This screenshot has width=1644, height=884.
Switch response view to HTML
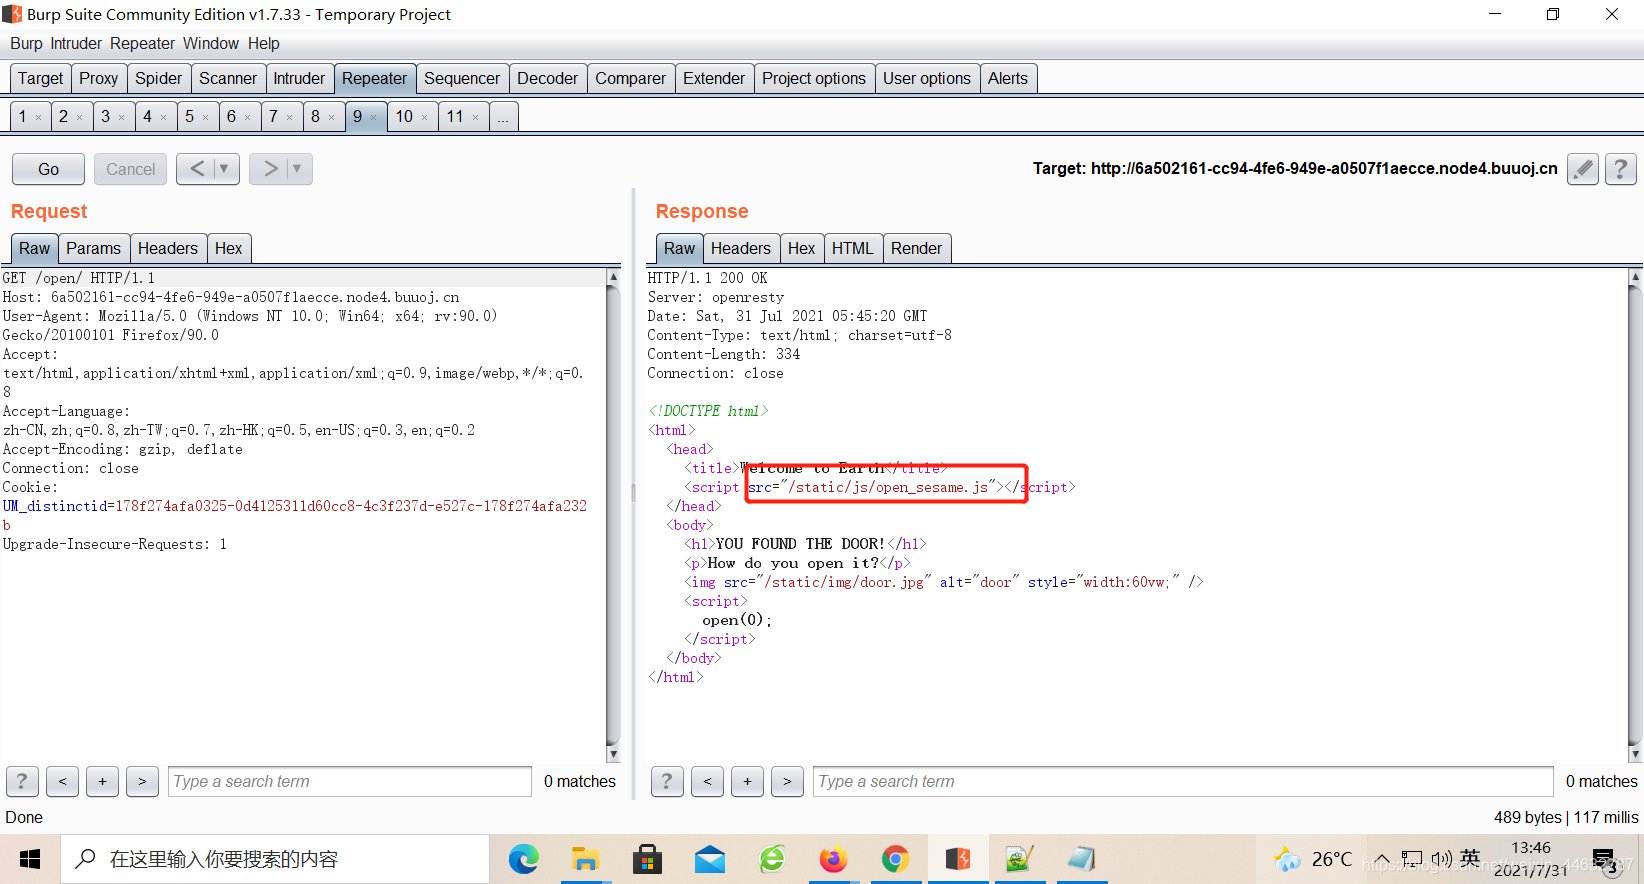point(852,248)
